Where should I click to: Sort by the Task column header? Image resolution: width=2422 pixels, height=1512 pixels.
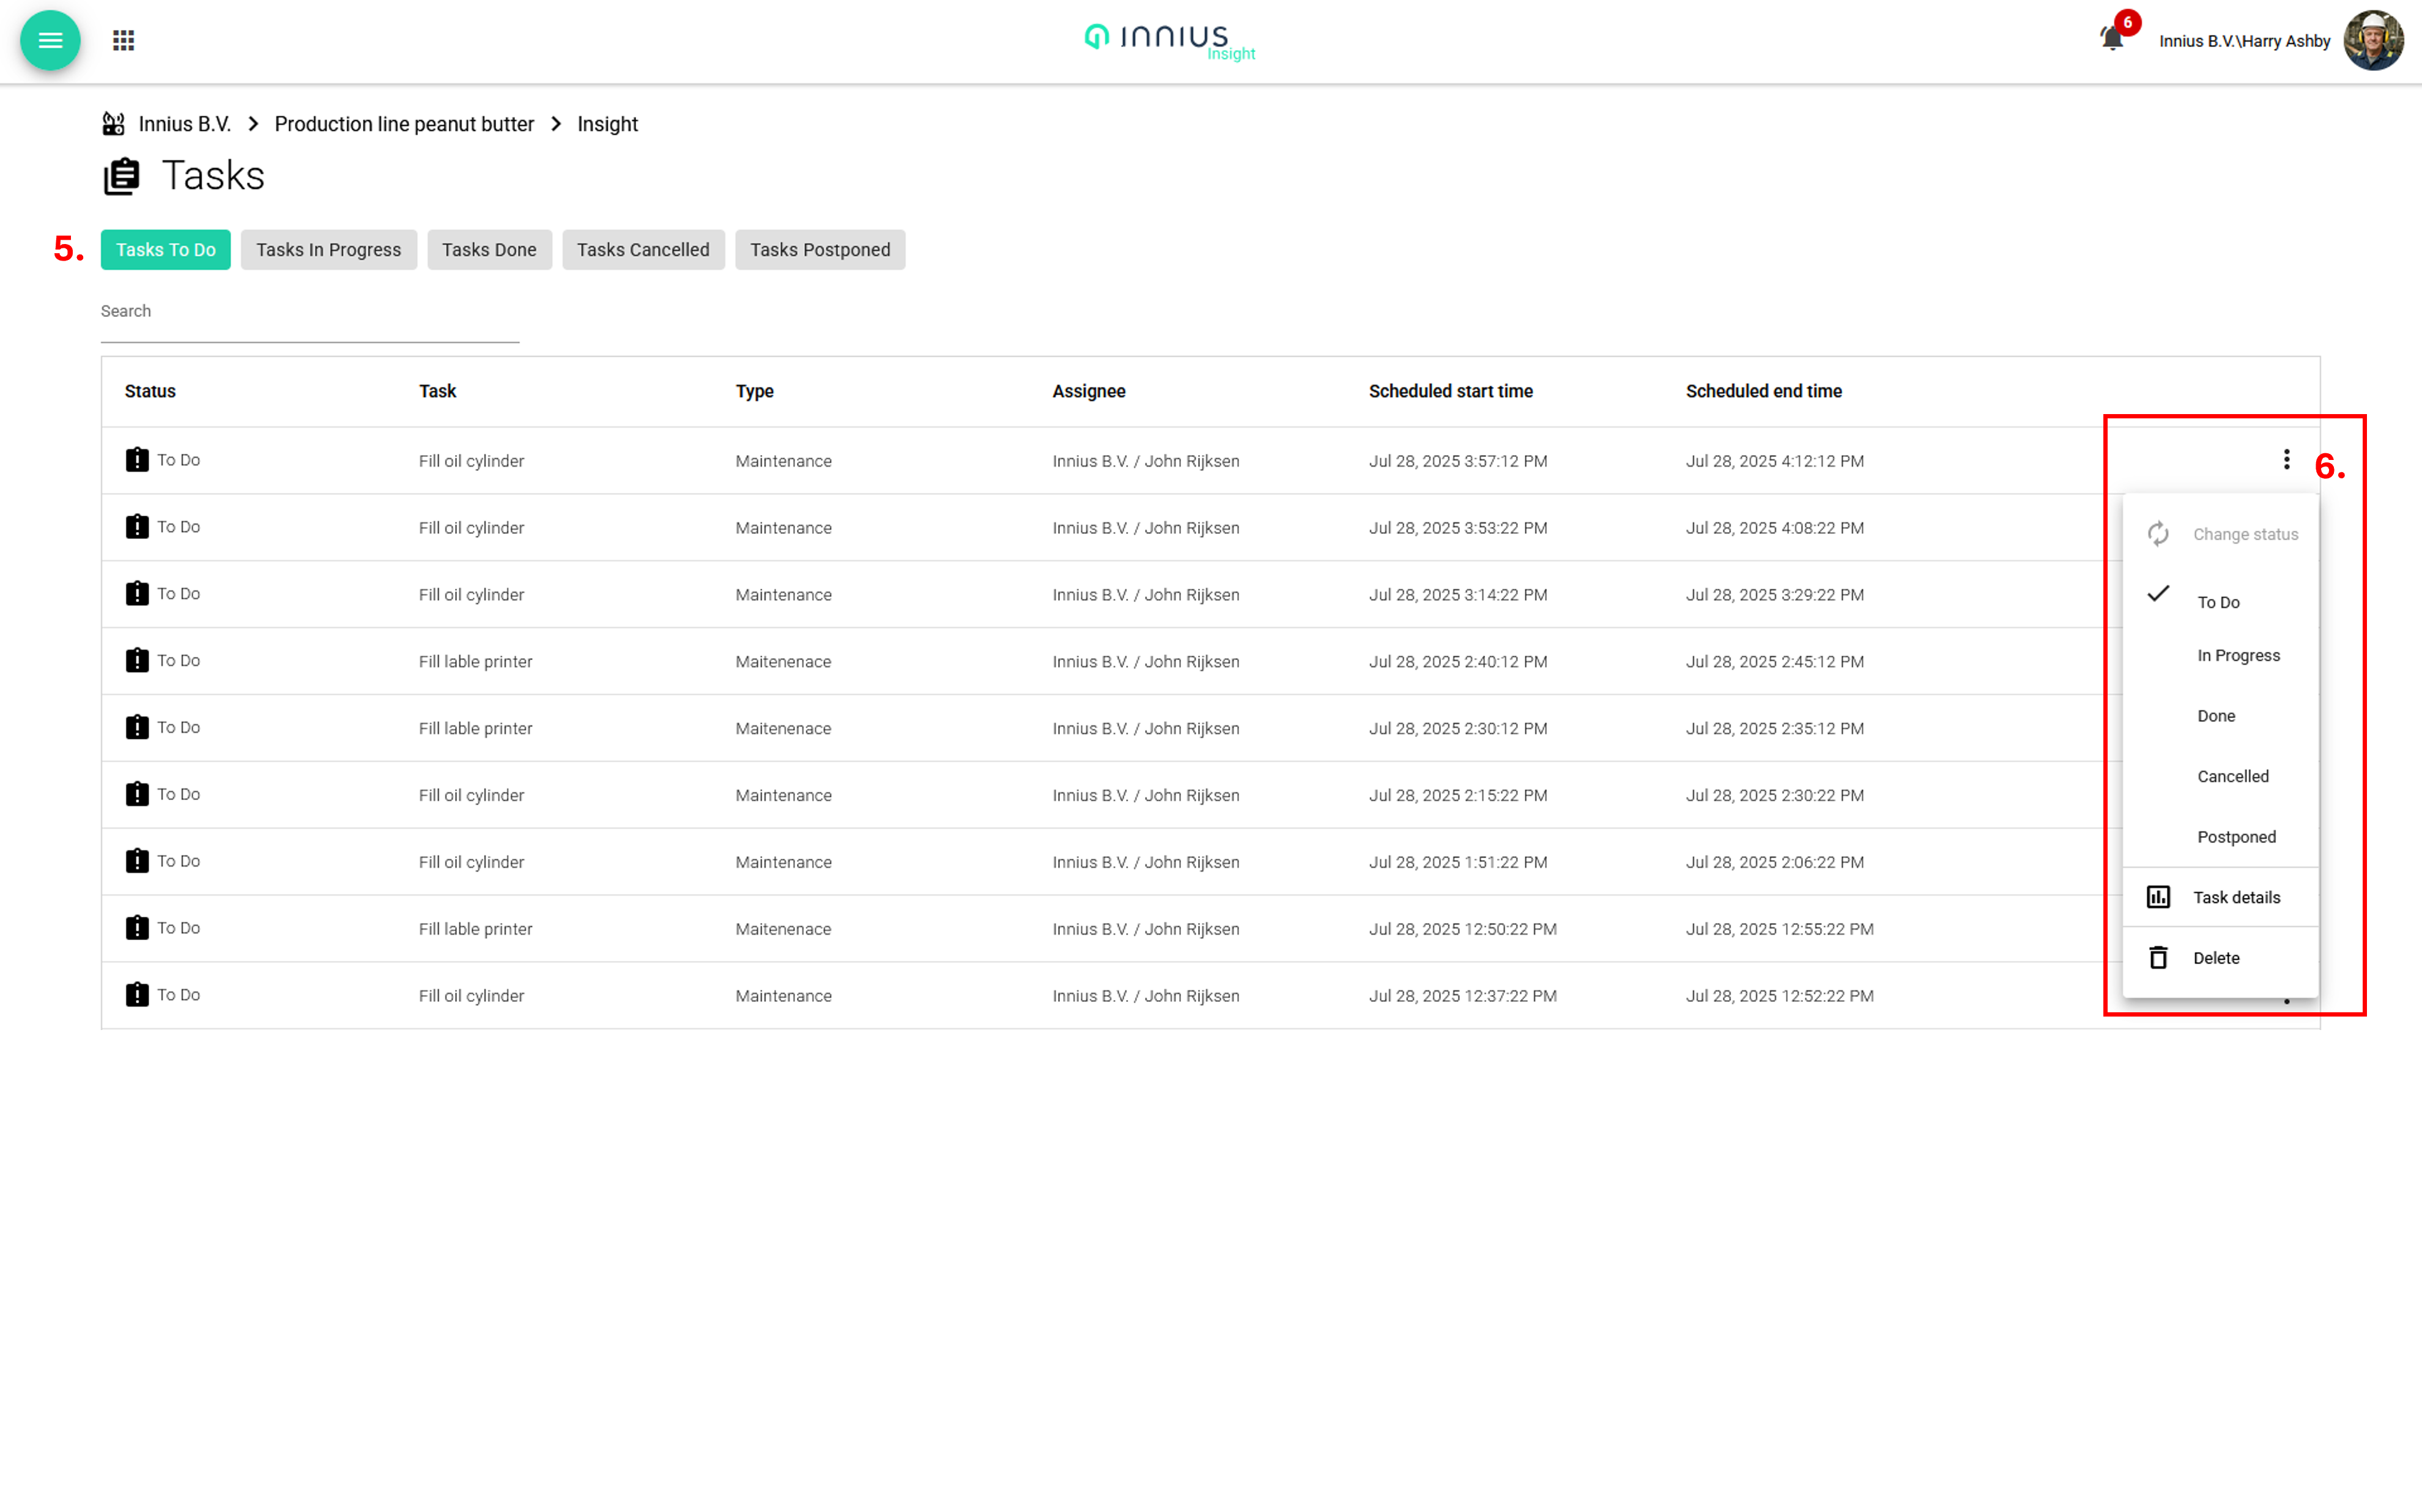[x=437, y=391]
